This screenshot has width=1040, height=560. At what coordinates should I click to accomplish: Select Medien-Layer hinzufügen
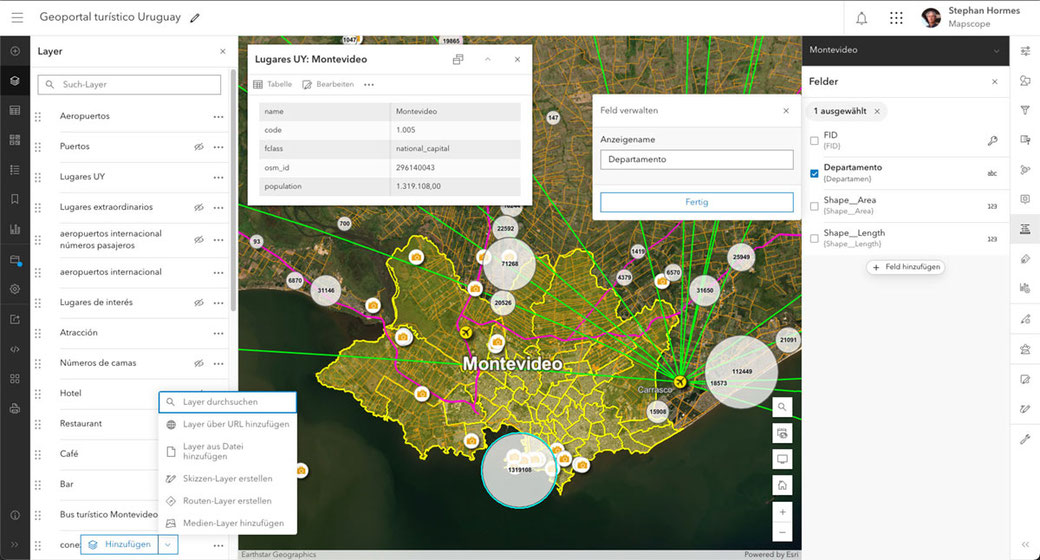[228, 523]
